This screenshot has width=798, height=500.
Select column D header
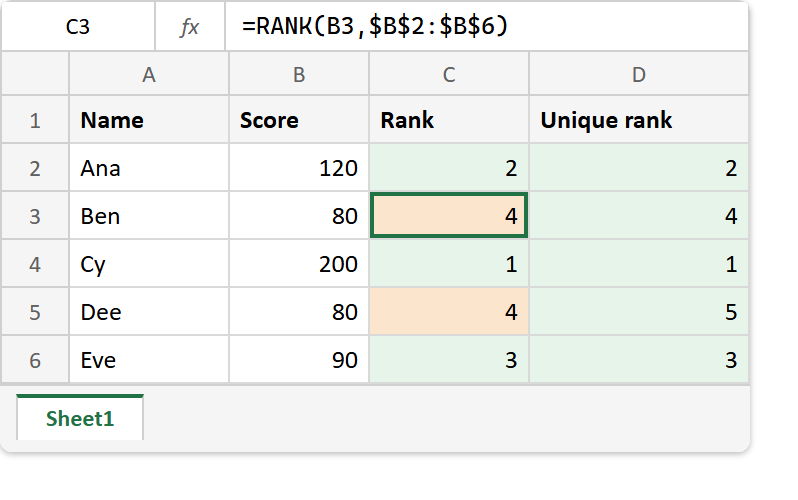point(639,75)
